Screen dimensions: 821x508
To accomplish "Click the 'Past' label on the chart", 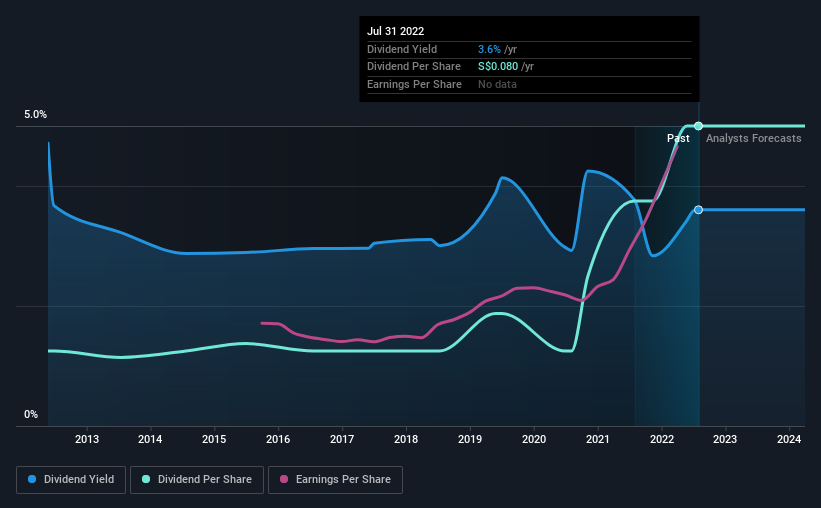I will click(x=678, y=138).
